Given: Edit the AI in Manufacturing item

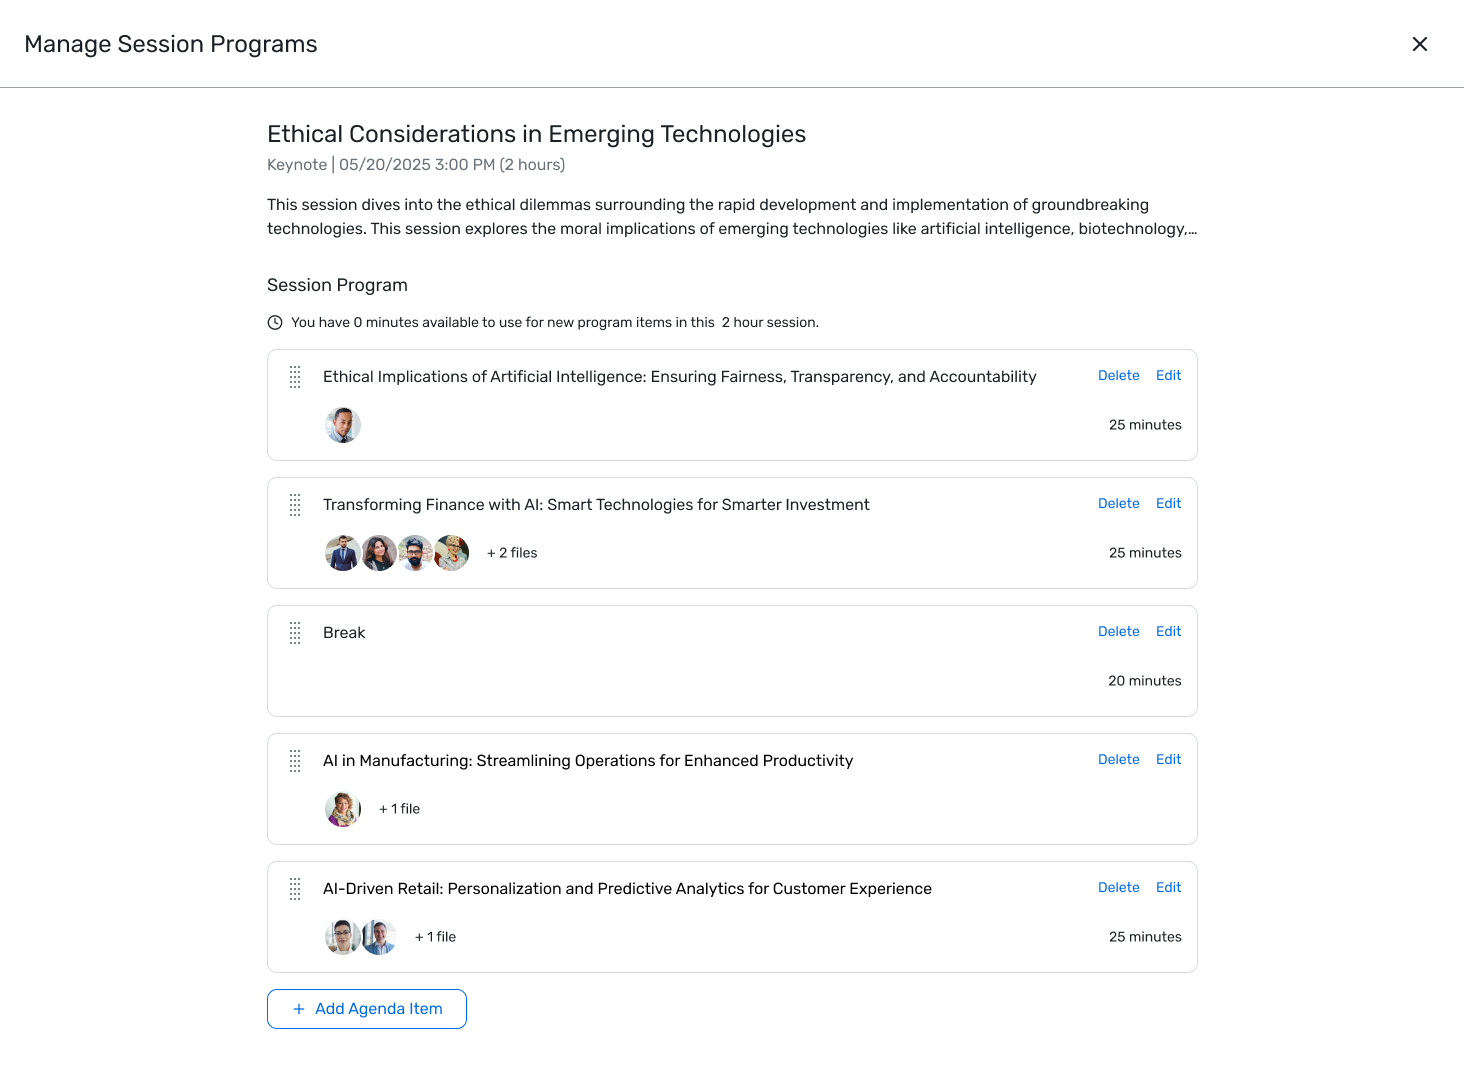Looking at the screenshot, I should 1168,760.
